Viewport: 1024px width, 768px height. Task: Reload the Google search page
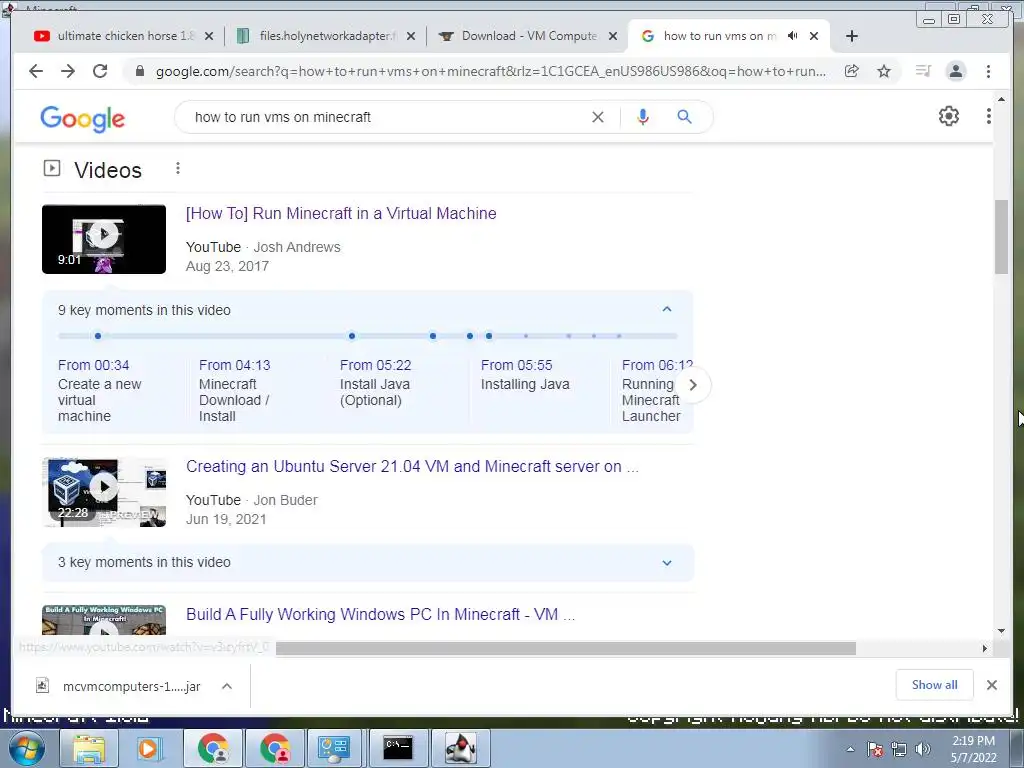point(100,71)
